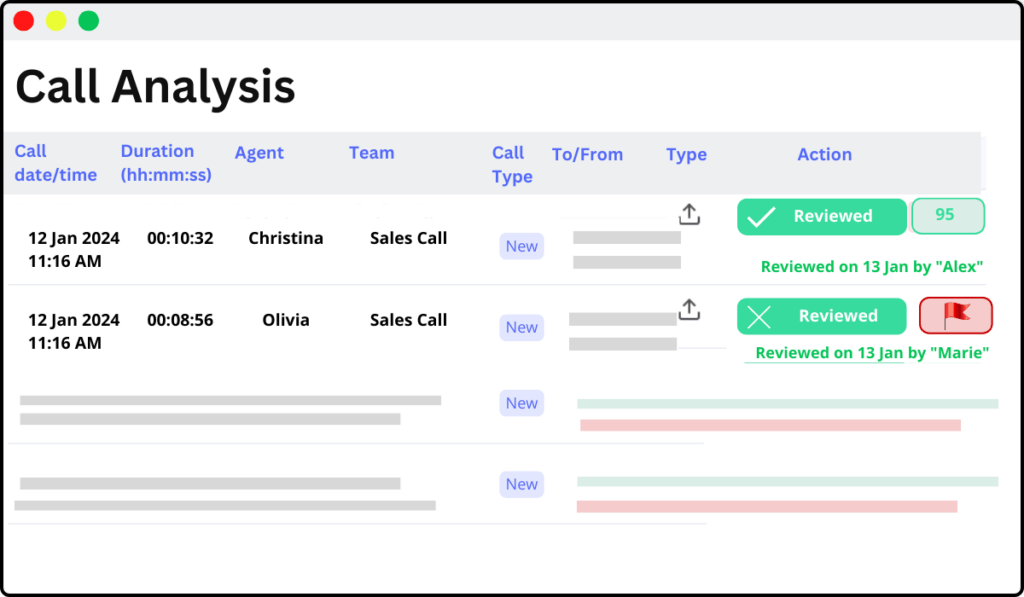The height and width of the screenshot is (597, 1024).
Task: Sort by the Duration column header
Action: coord(160,163)
